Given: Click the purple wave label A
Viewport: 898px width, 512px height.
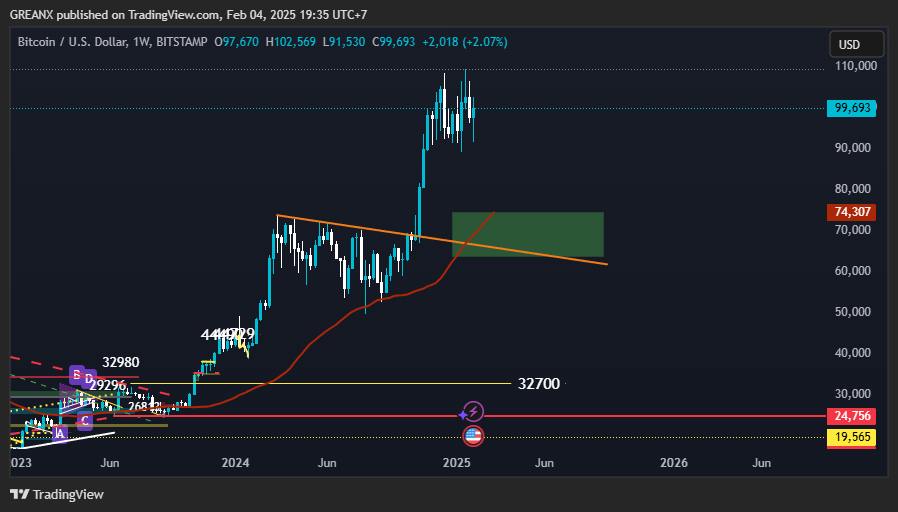Looking at the screenshot, I should coord(60,434).
